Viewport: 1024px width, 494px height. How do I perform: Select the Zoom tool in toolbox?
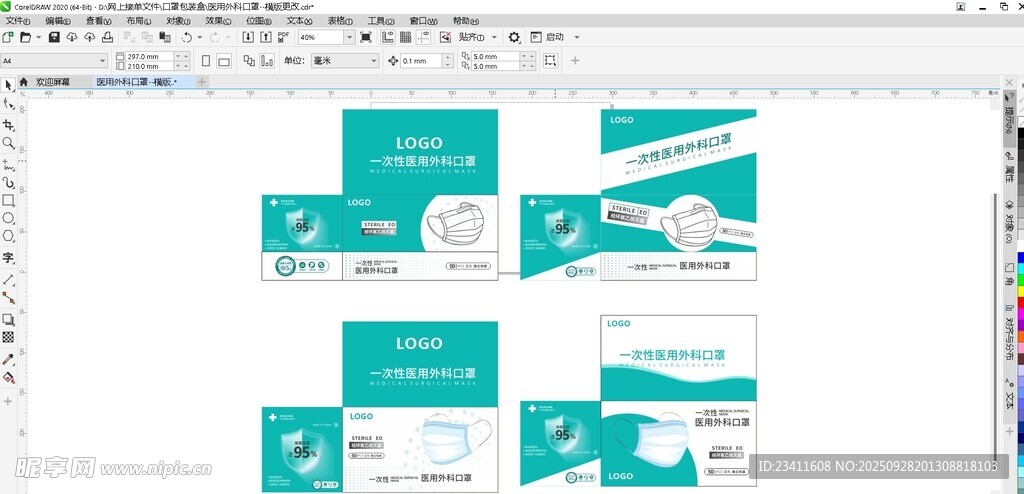point(8,143)
